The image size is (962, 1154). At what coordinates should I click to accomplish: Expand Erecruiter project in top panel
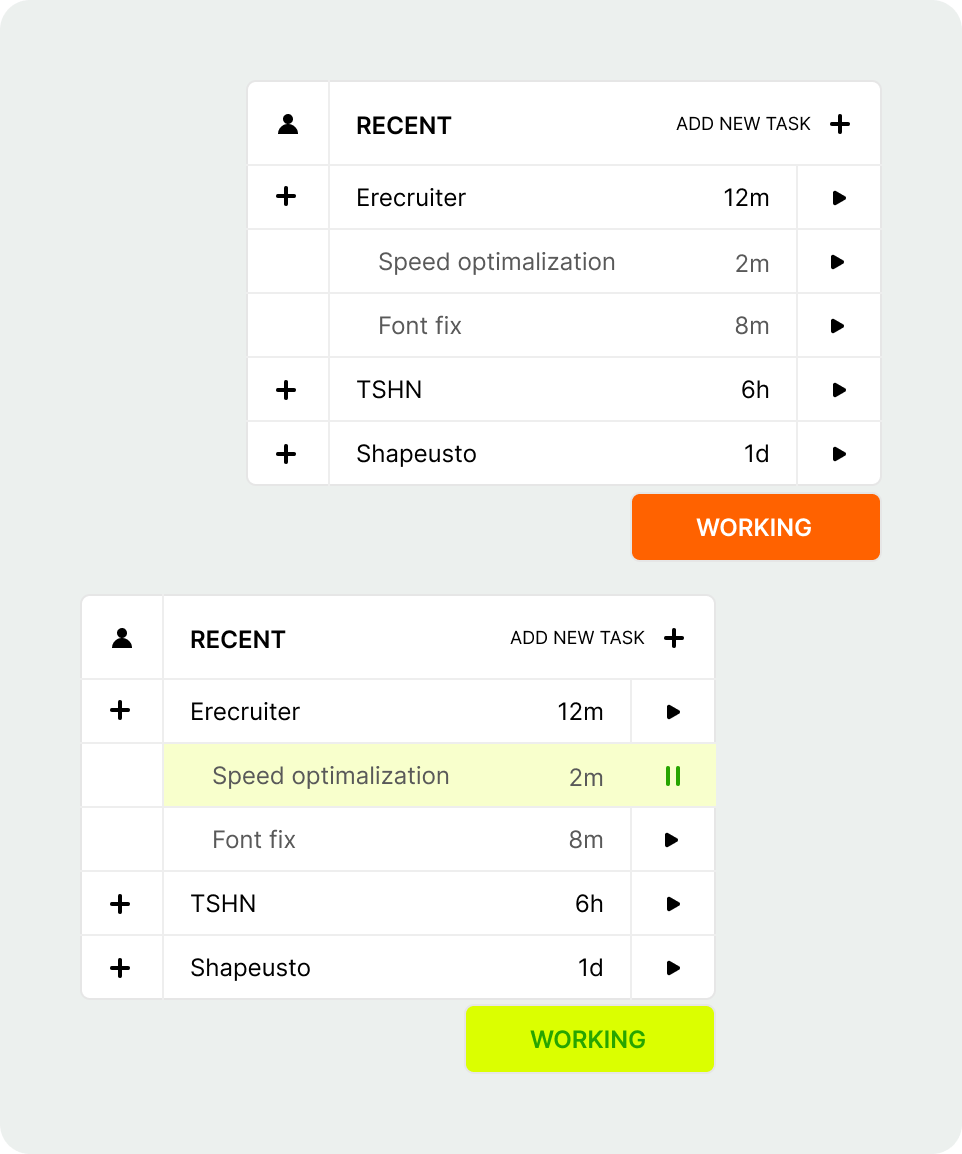coord(286,197)
